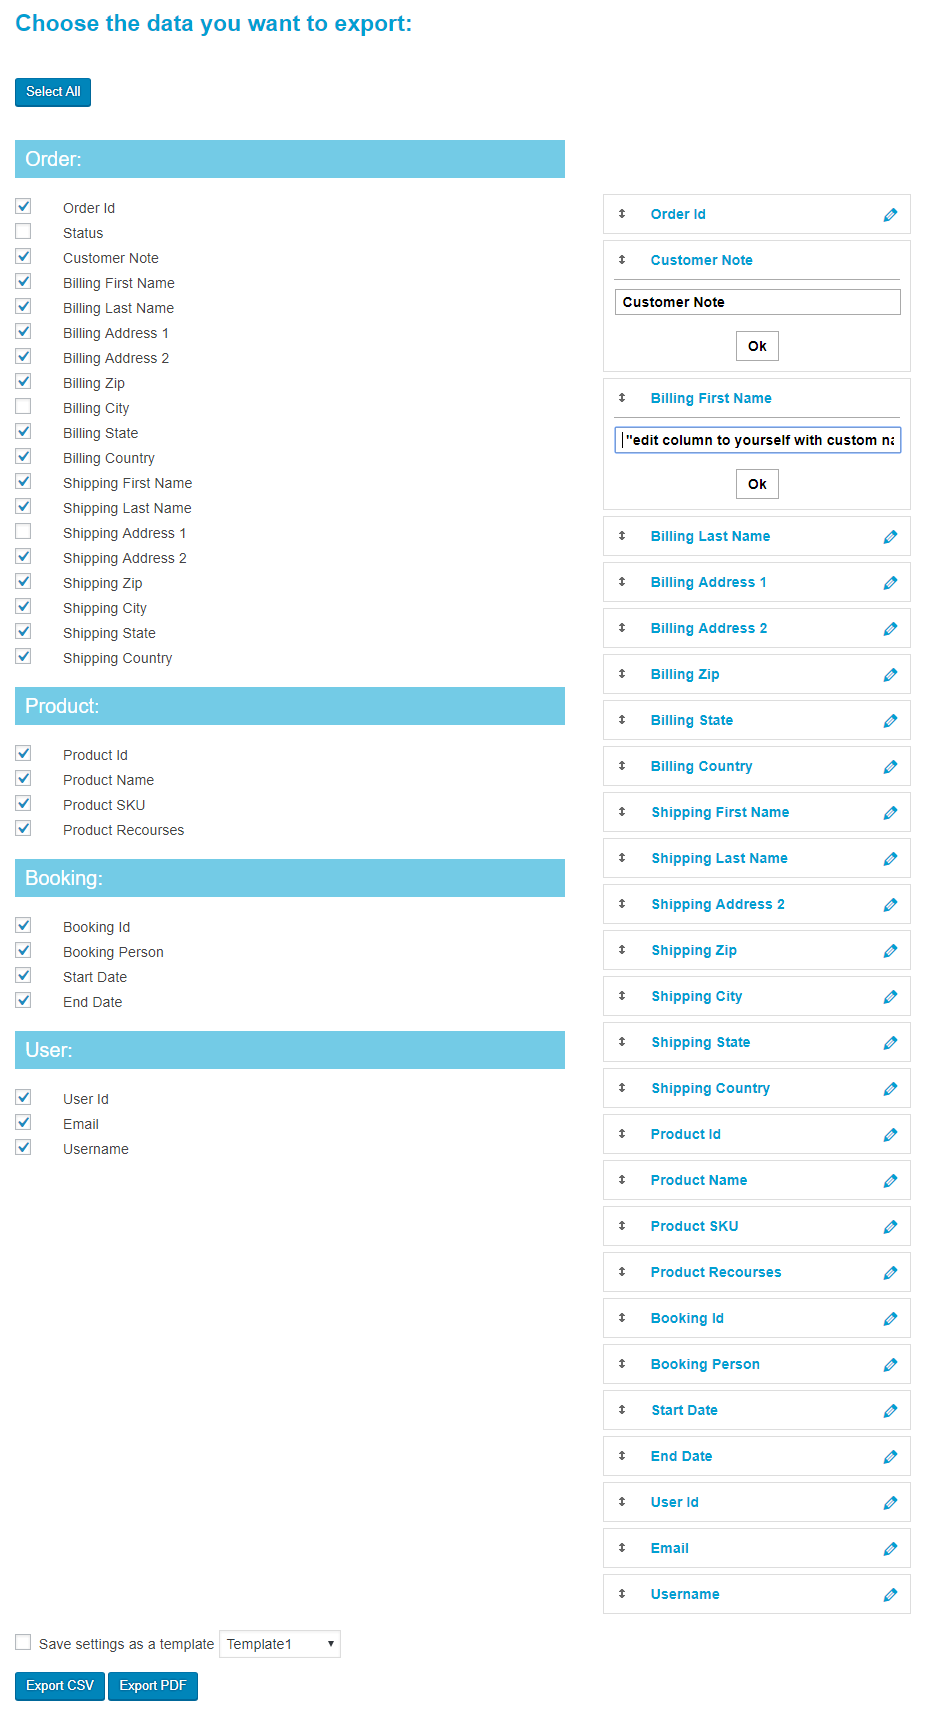This screenshot has height=1711, width=925.
Task: Open the Template1 dropdown
Action: click(x=280, y=1644)
